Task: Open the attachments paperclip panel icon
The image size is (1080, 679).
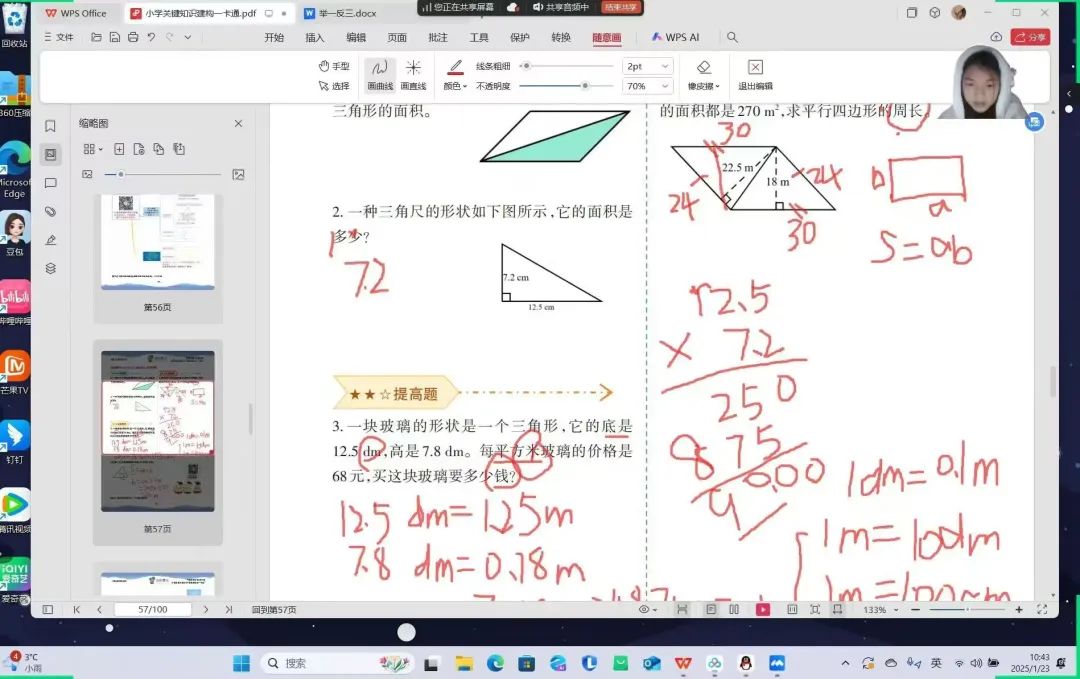Action: pyautogui.click(x=50, y=211)
